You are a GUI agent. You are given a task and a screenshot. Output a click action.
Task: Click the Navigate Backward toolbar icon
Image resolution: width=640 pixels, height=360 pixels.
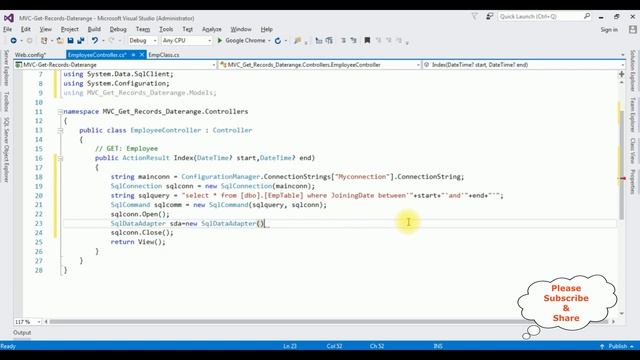13,40
